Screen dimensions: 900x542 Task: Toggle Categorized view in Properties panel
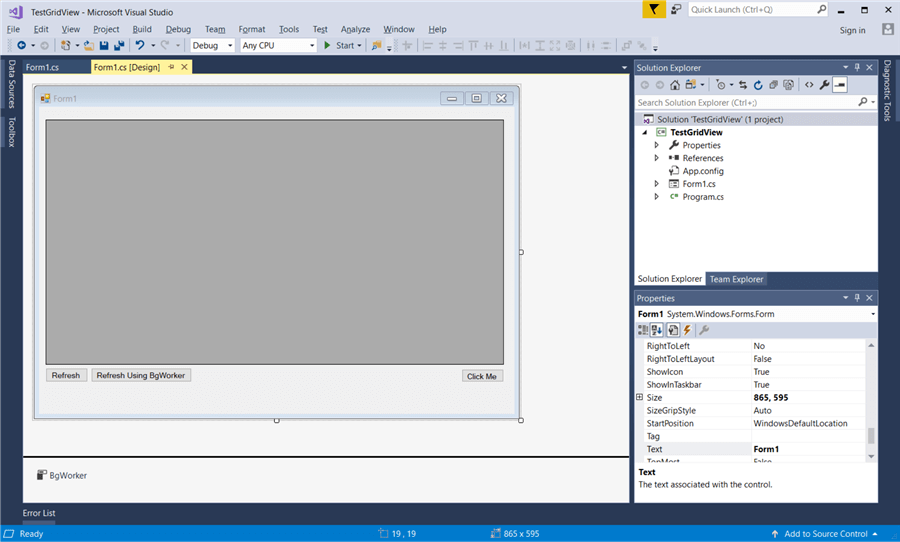[643, 330]
